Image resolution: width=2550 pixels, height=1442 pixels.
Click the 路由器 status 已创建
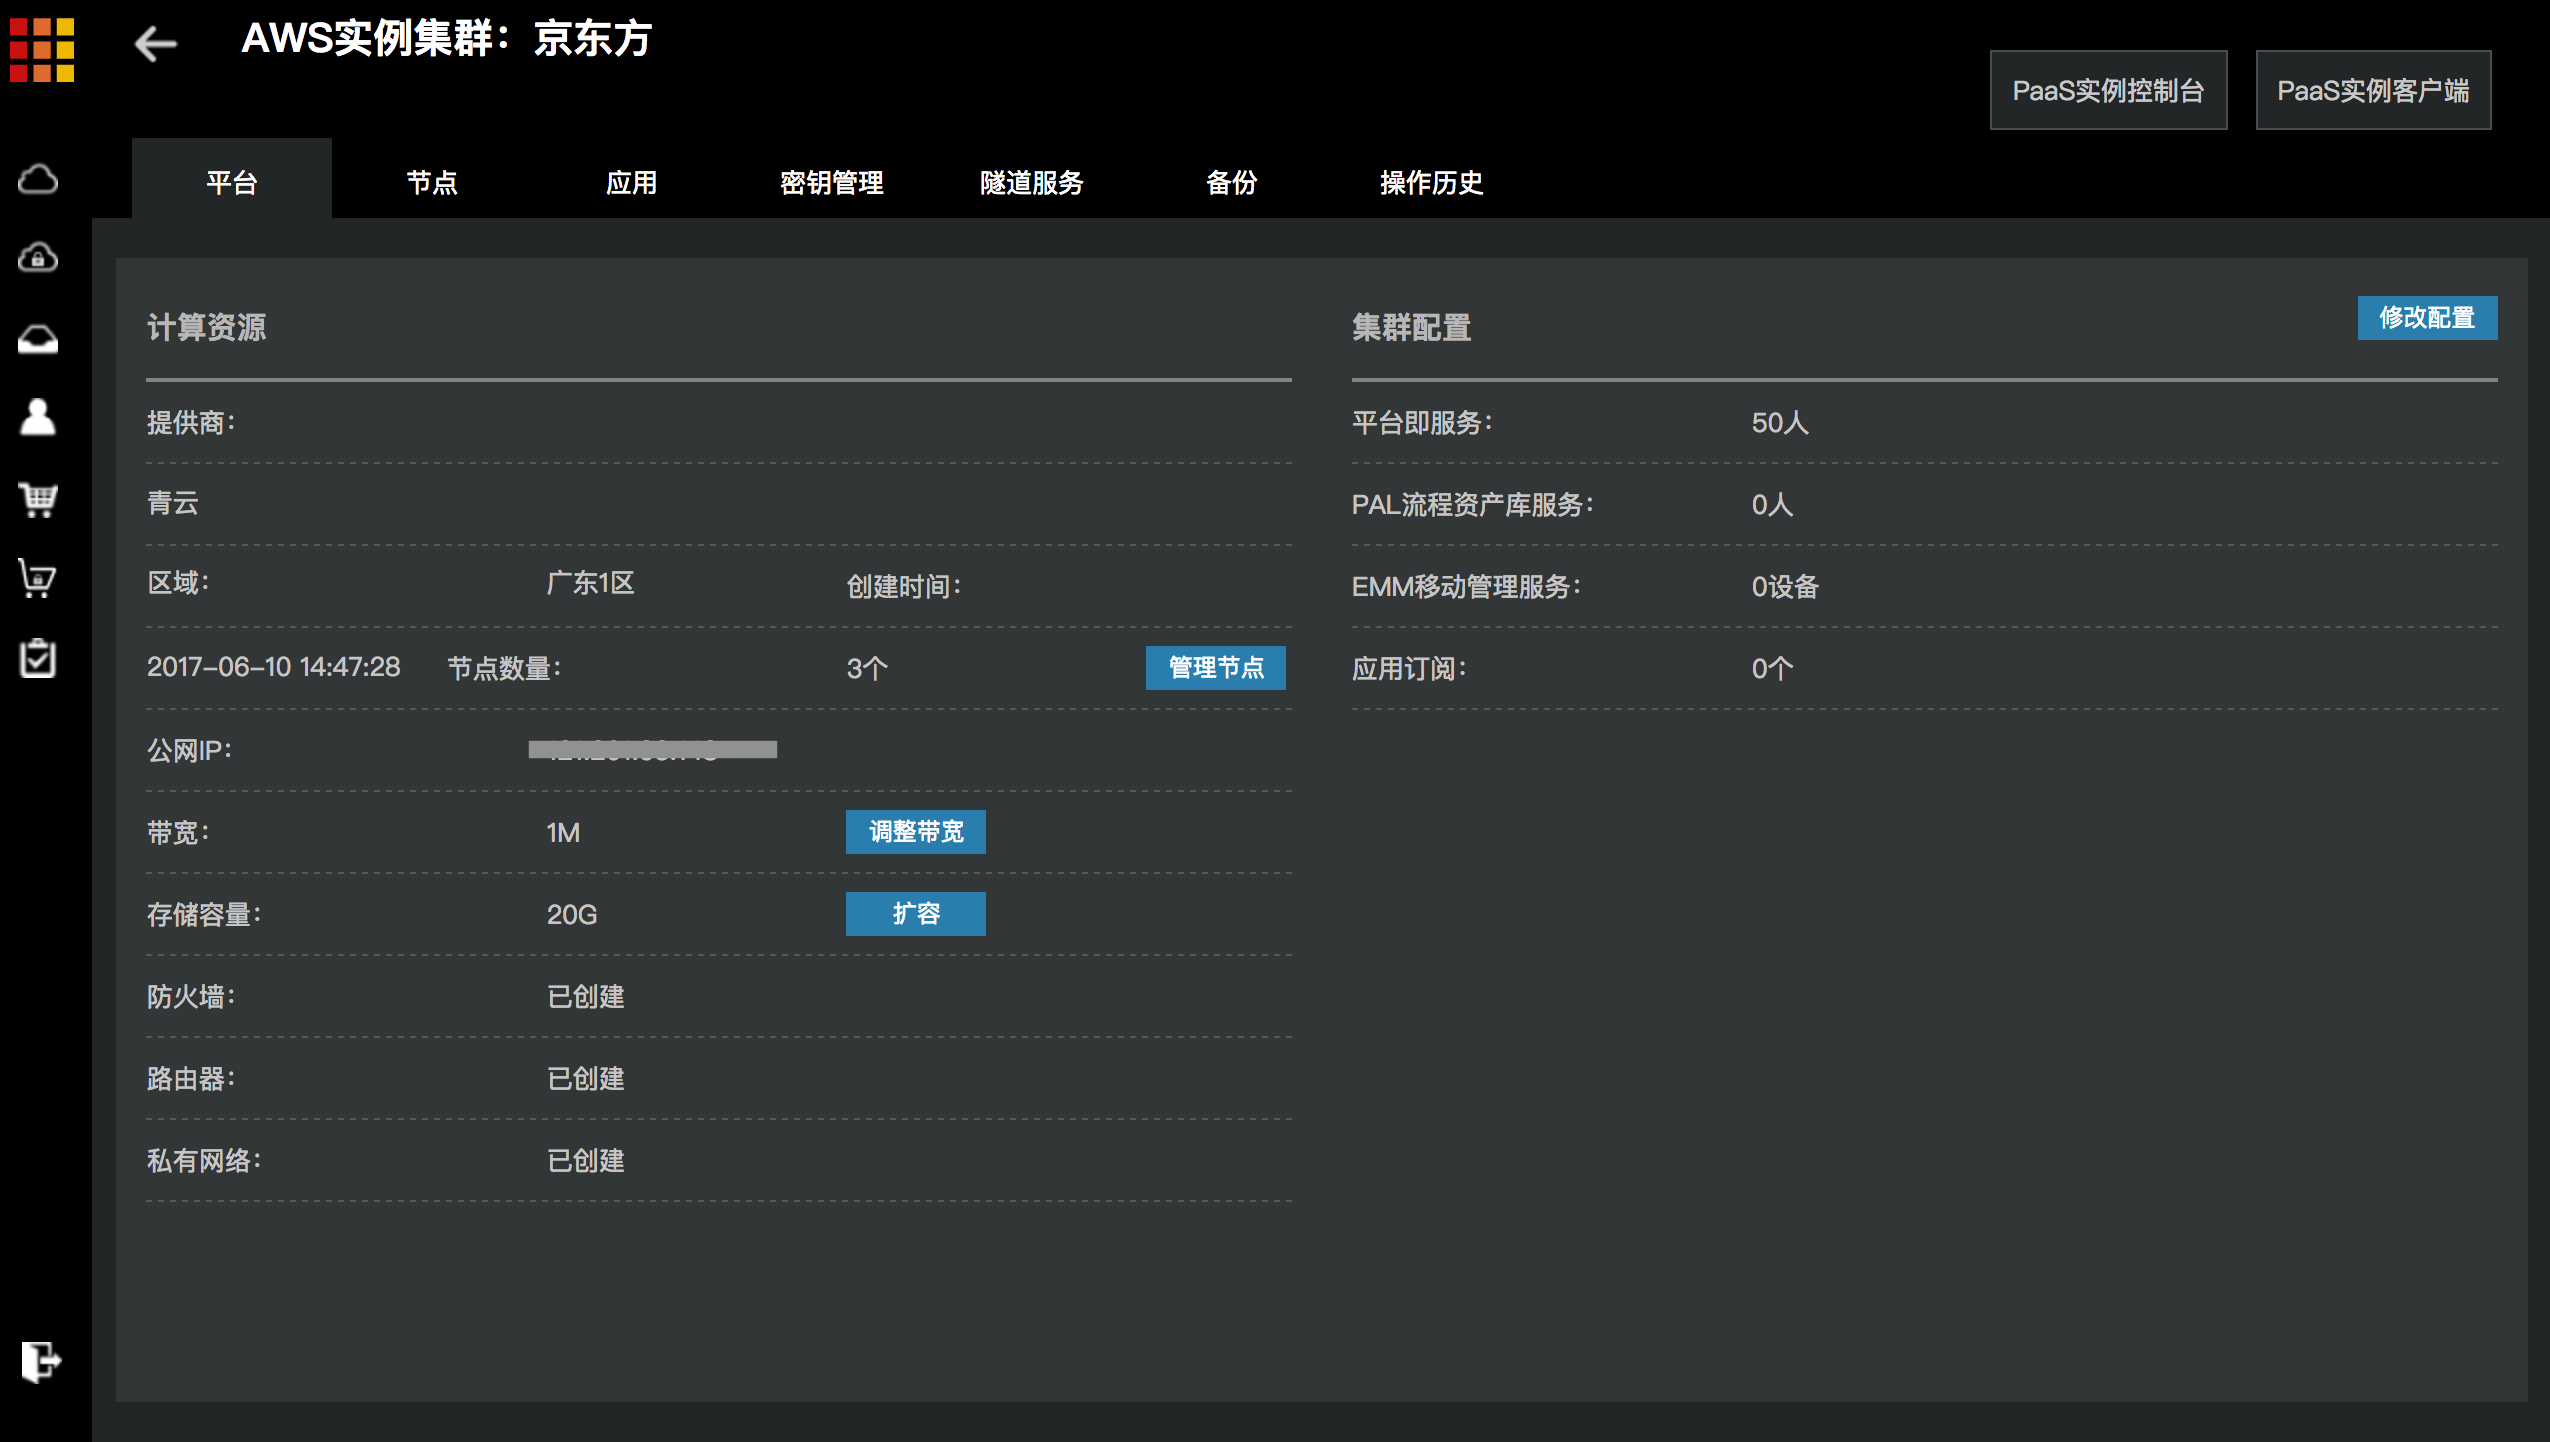(x=586, y=1079)
